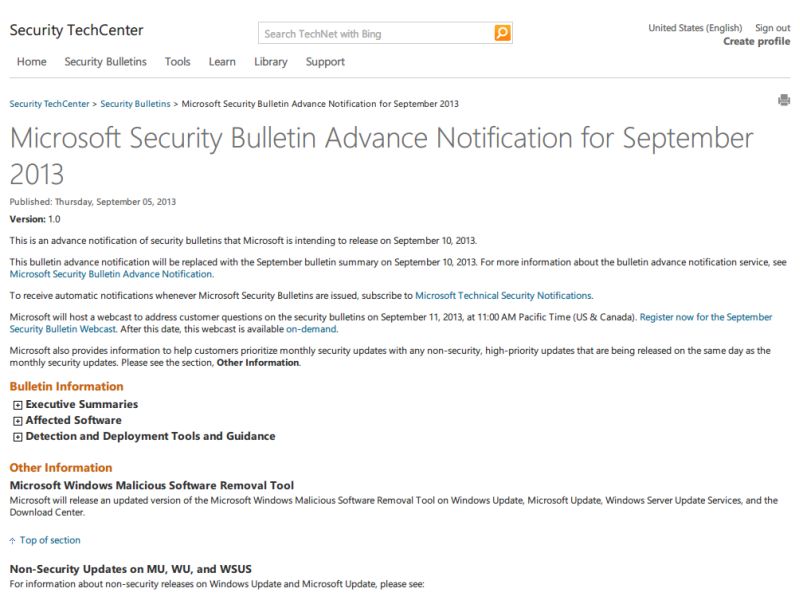Click the Create profile link

point(757,41)
